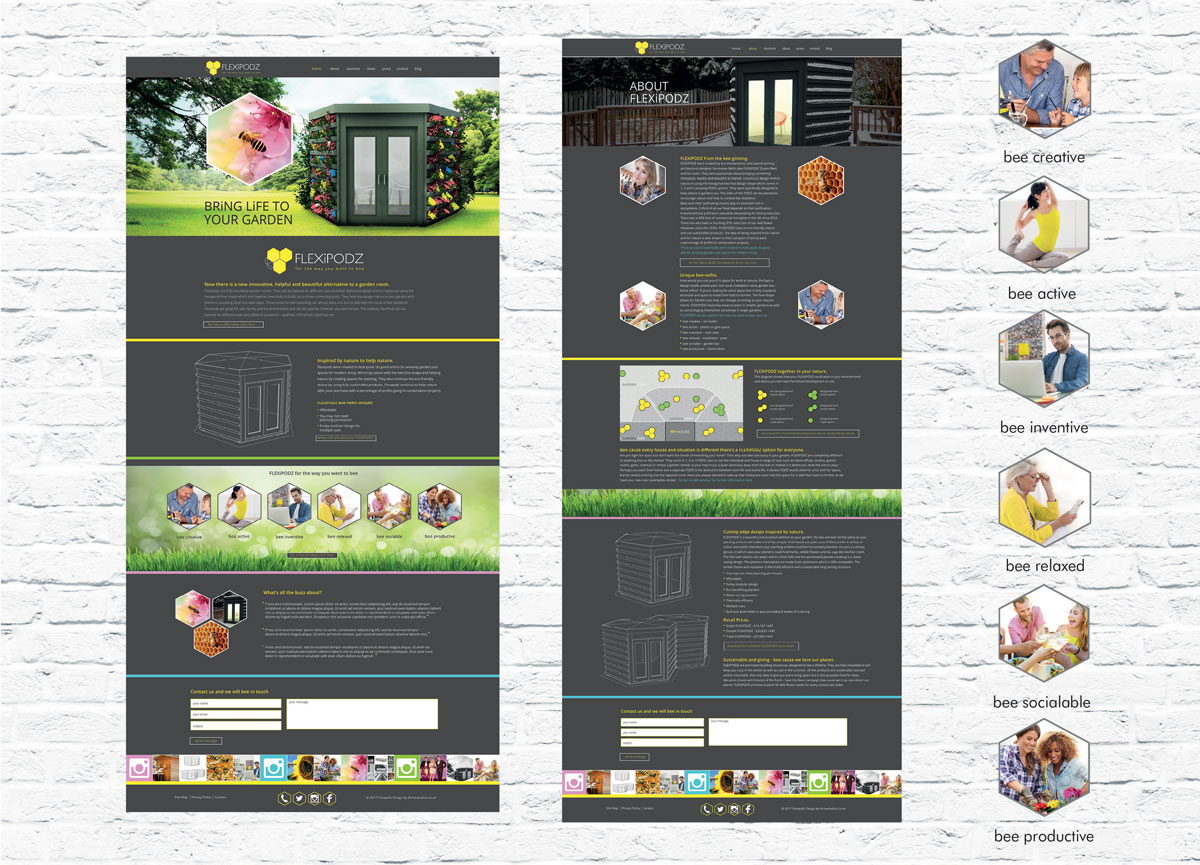1200x865 pixels.
Task: Click 'about' in the about page navigation
Action: 752,49
